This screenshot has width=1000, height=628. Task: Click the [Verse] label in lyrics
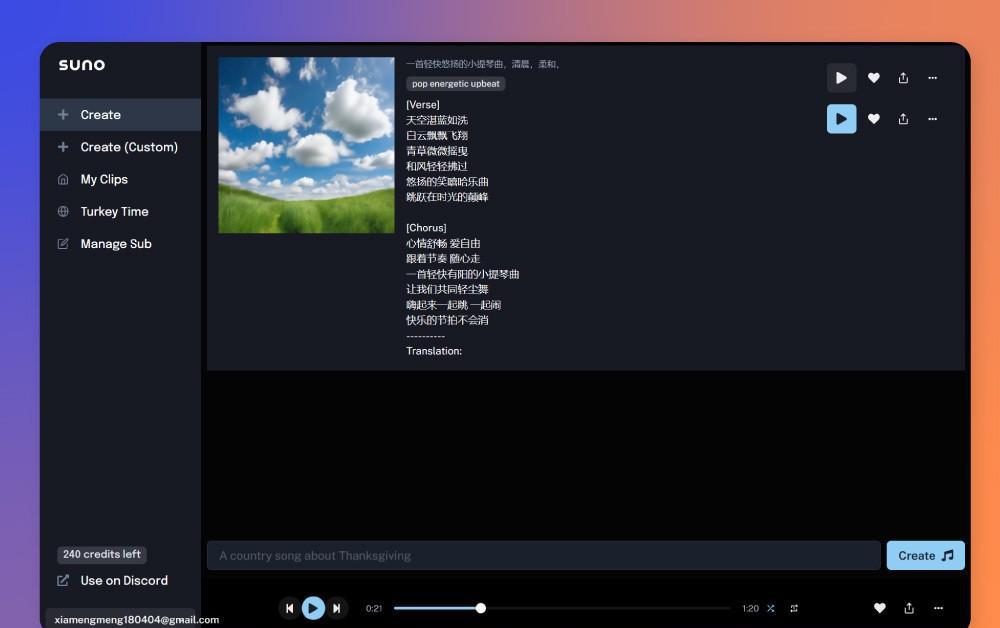tap(423, 105)
